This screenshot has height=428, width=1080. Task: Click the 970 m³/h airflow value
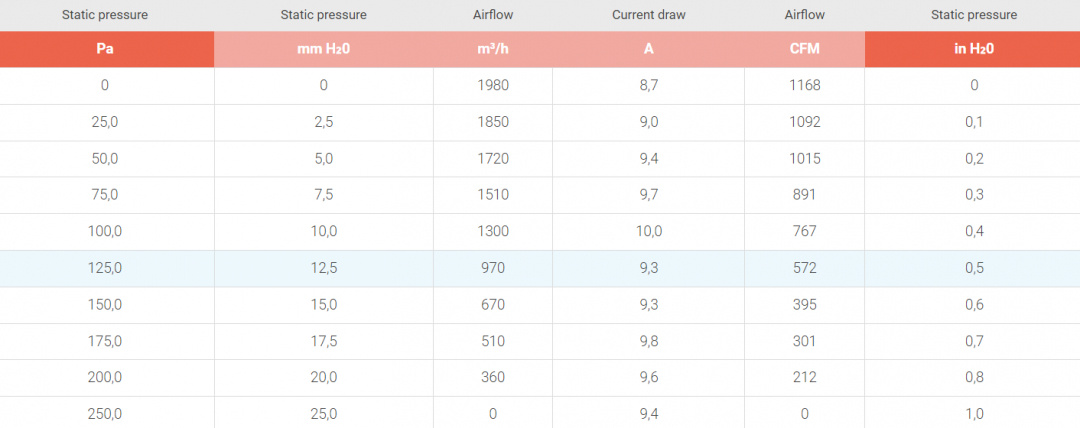click(x=494, y=268)
